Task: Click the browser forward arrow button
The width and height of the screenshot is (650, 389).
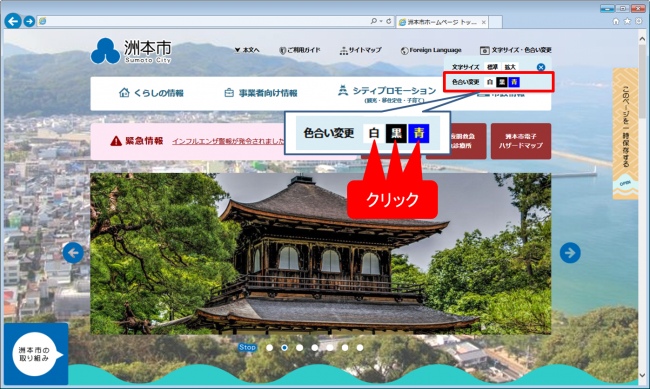Action: pos(29,21)
